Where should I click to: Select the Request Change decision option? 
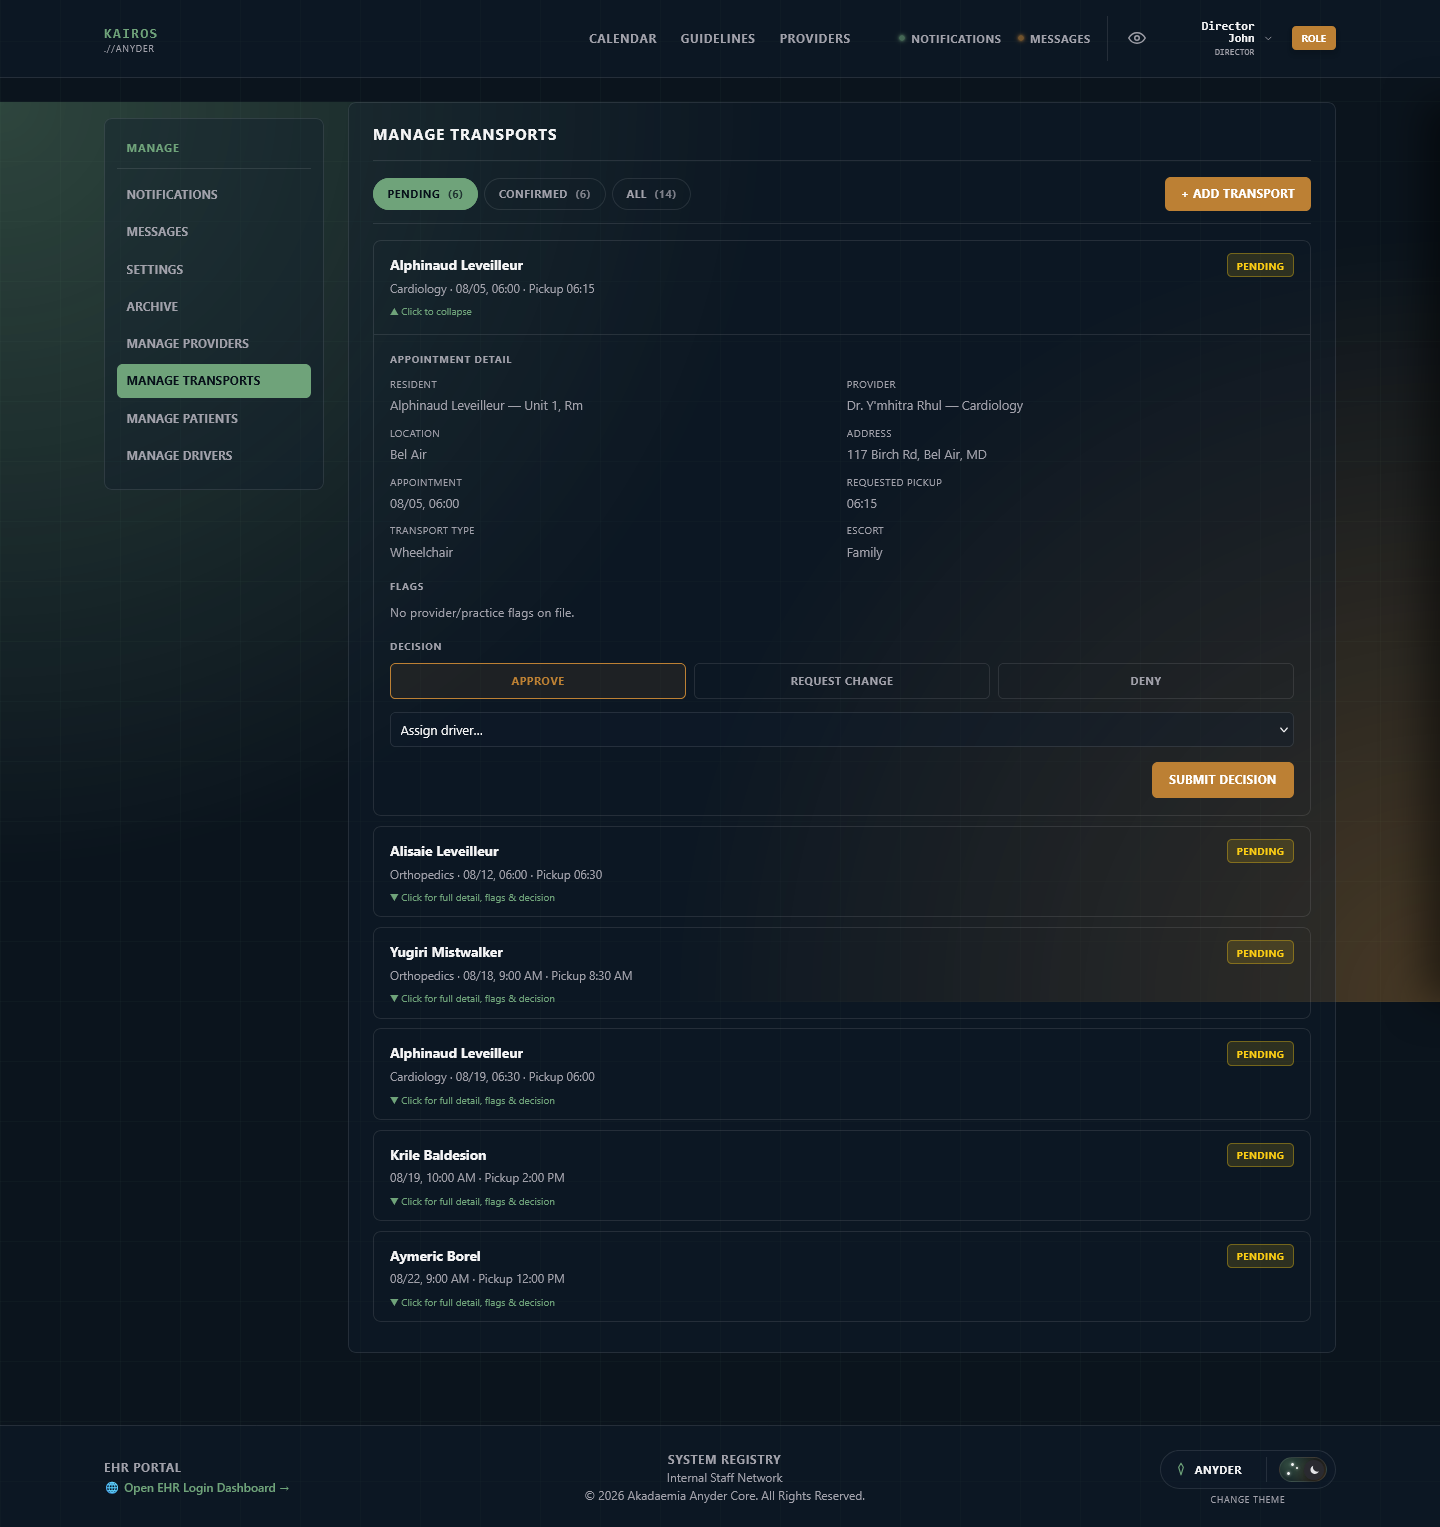(x=842, y=681)
